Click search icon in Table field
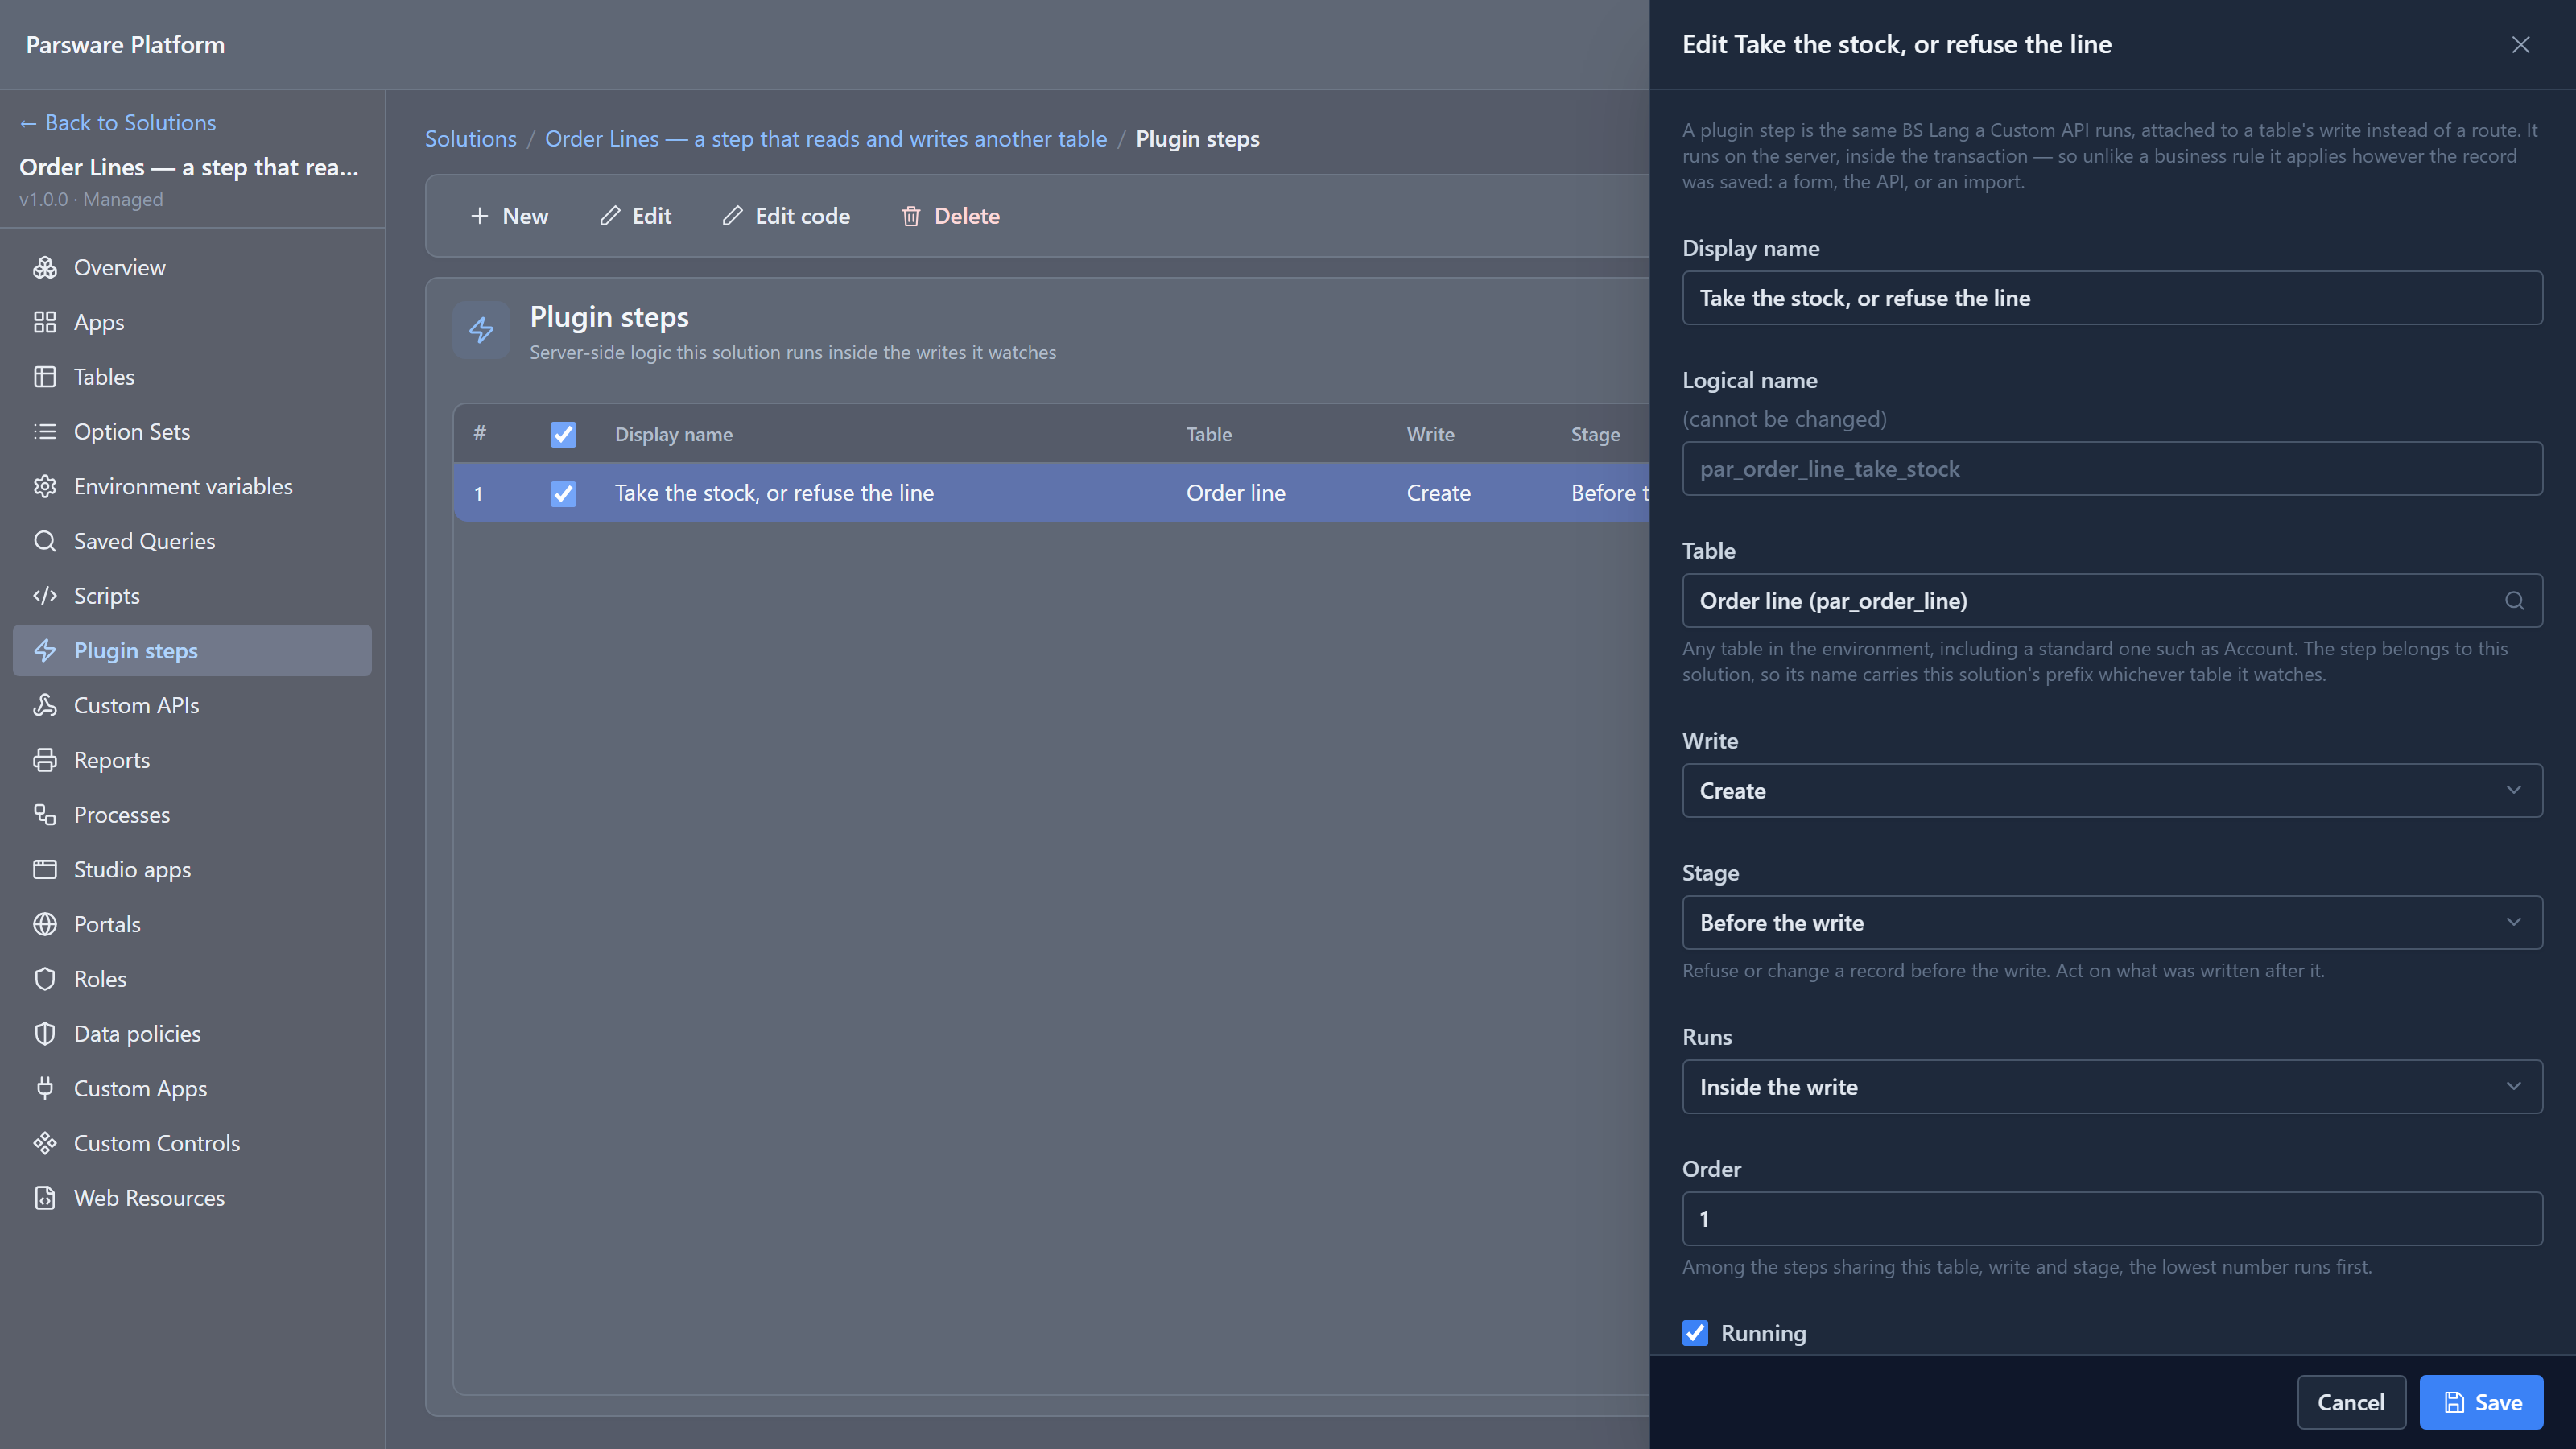This screenshot has width=2576, height=1449. click(x=2514, y=601)
